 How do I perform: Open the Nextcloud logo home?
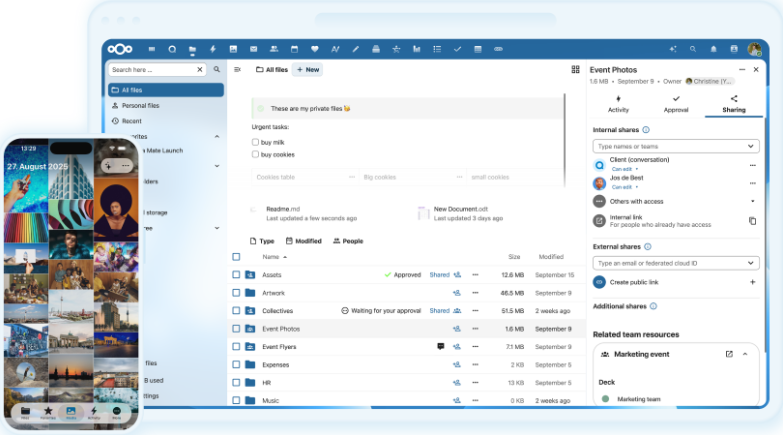120,49
